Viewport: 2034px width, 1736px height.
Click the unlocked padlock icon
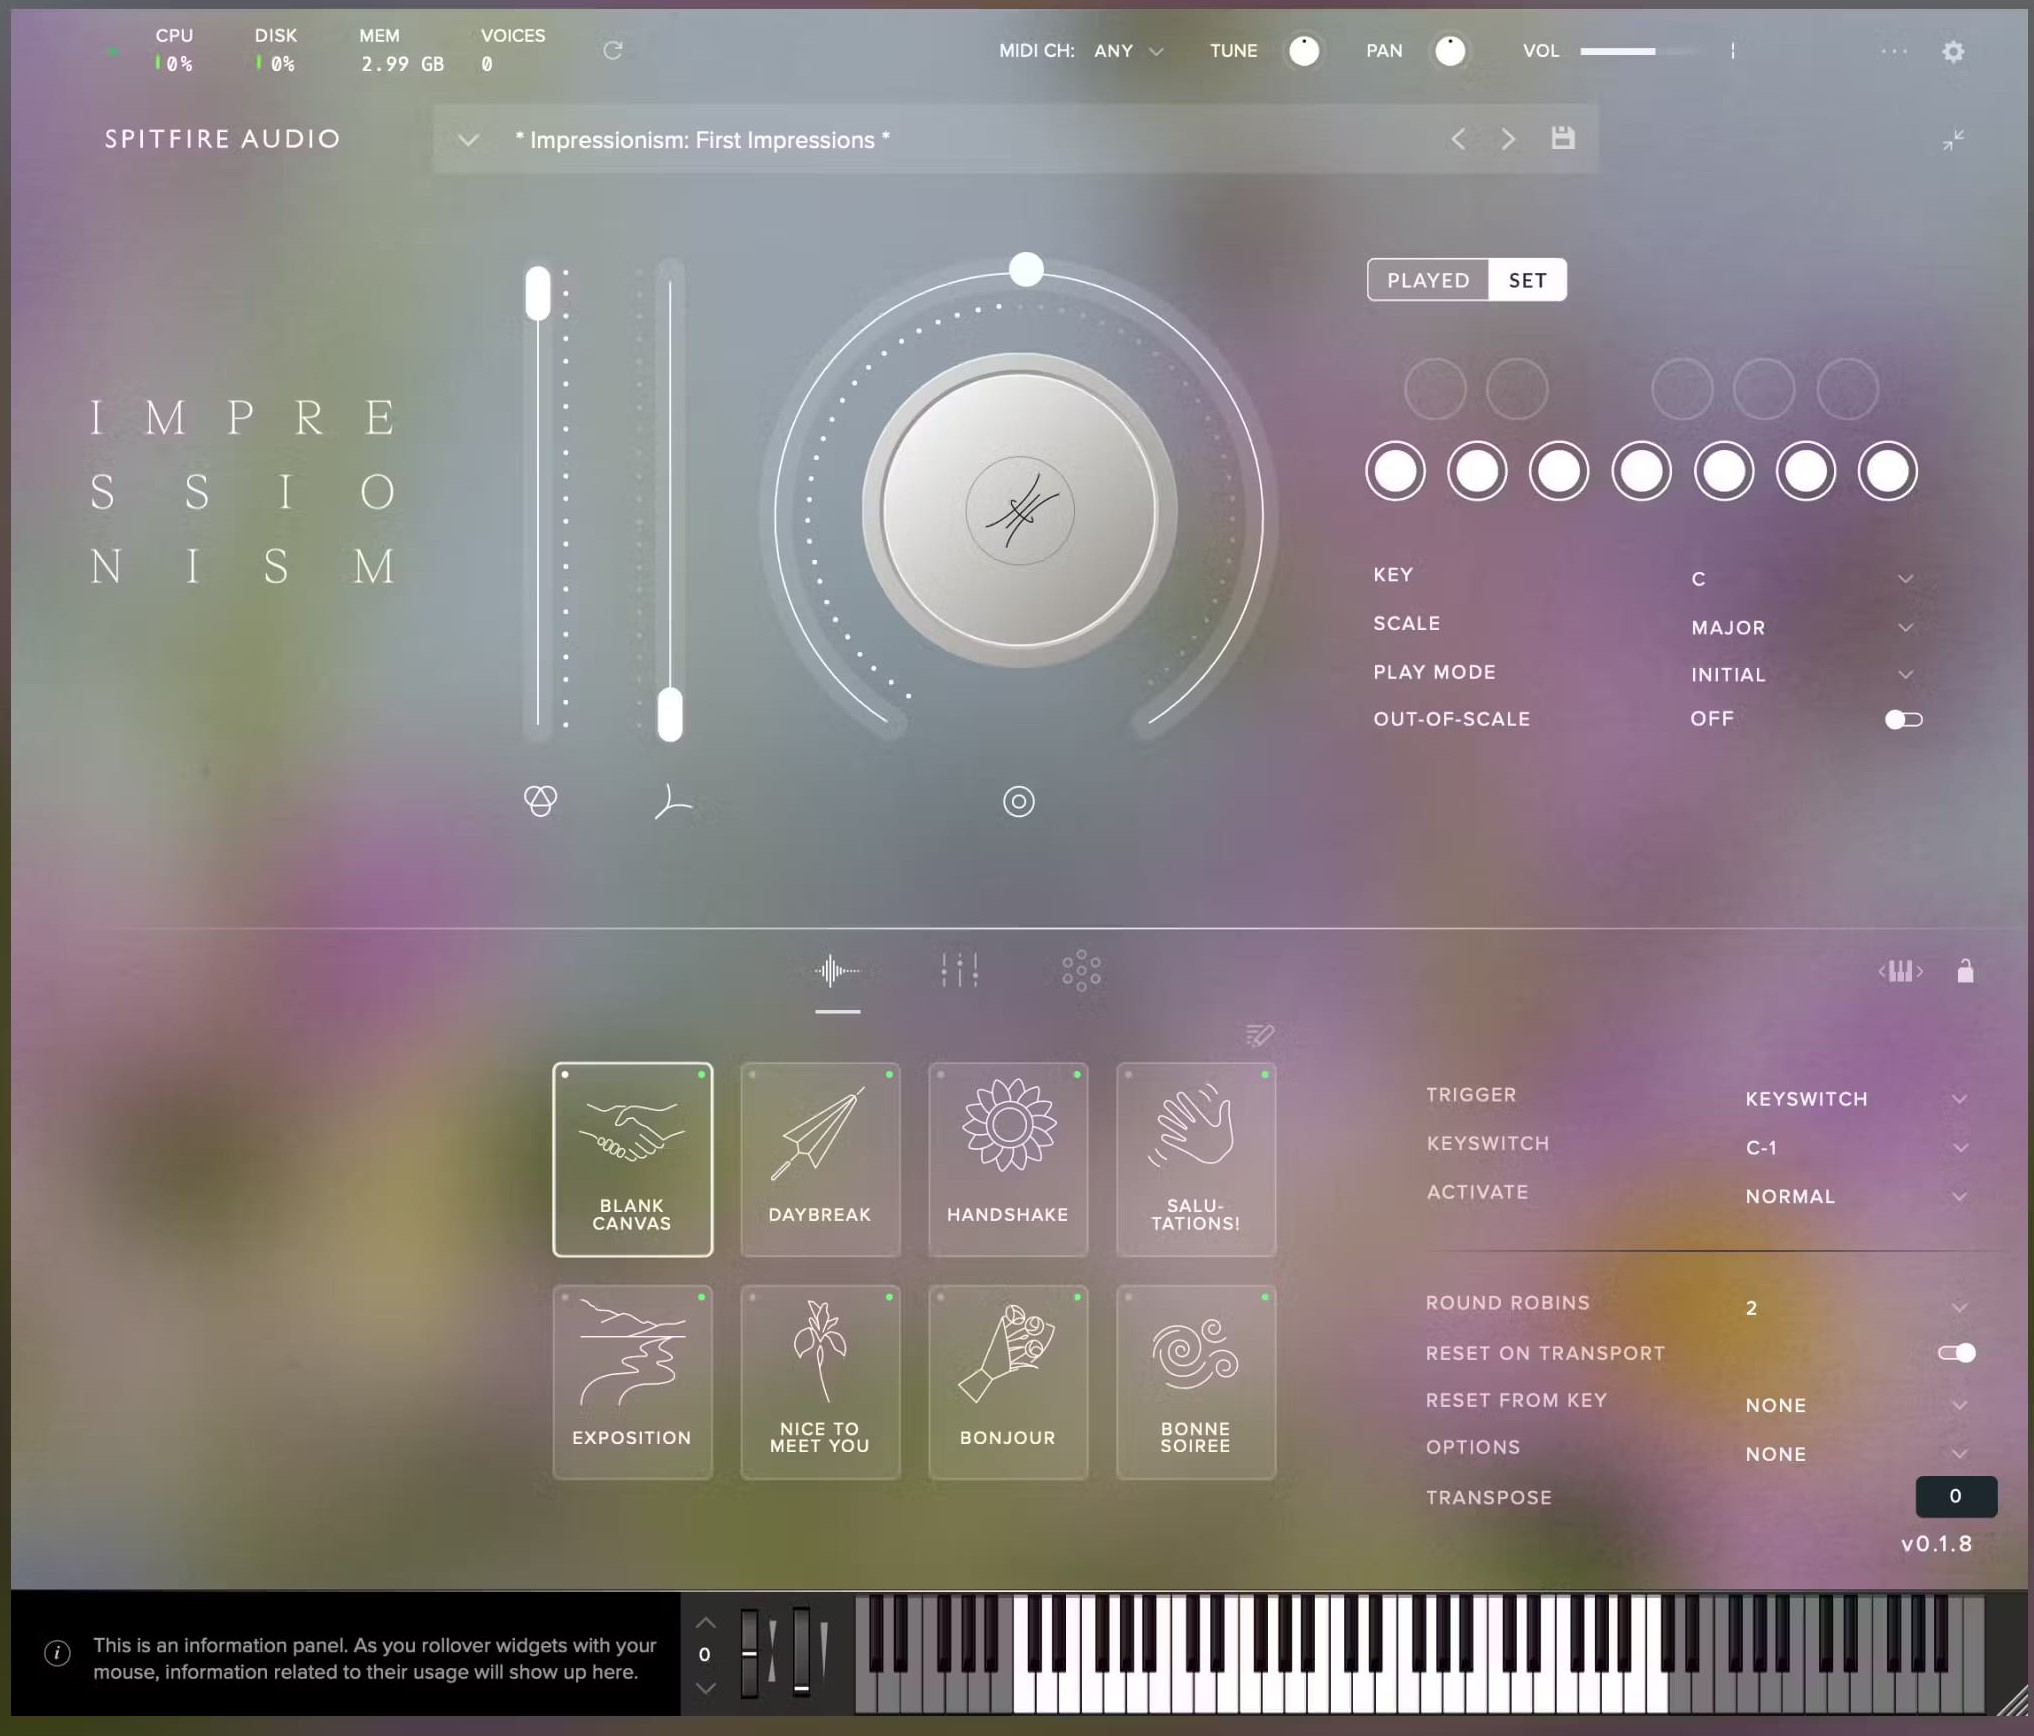1964,971
